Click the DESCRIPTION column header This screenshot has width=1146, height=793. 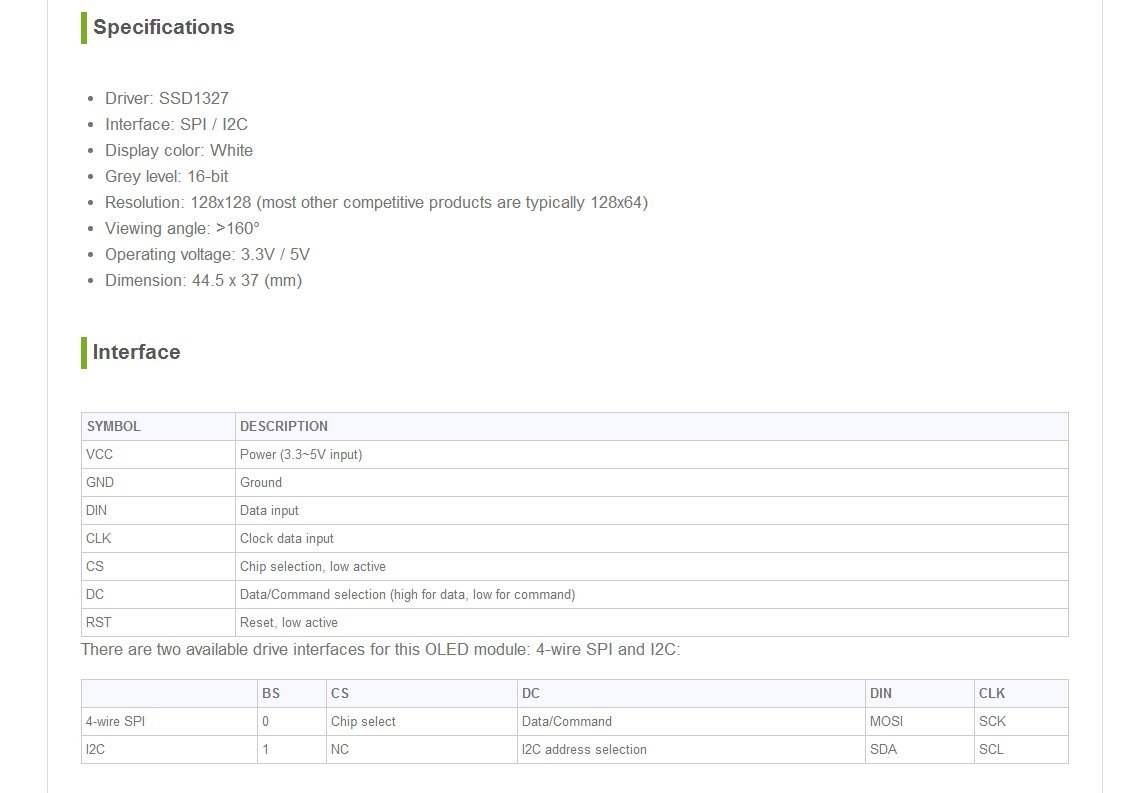coord(284,426)
